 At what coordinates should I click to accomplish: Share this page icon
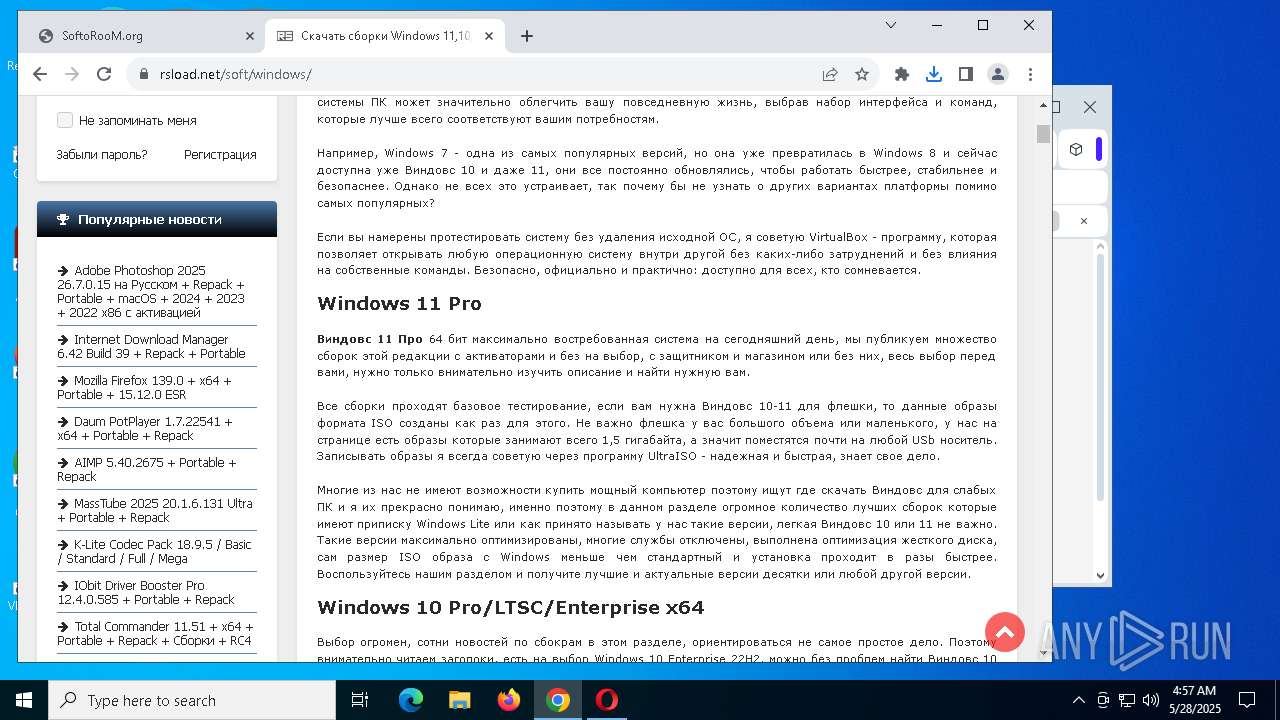tap(830, 74)
